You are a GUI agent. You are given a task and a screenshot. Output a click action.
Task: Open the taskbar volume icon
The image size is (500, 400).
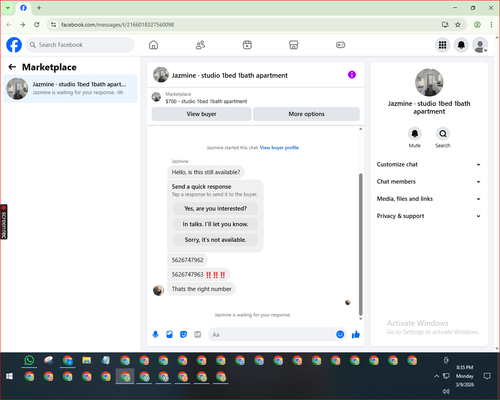(446, 391)
